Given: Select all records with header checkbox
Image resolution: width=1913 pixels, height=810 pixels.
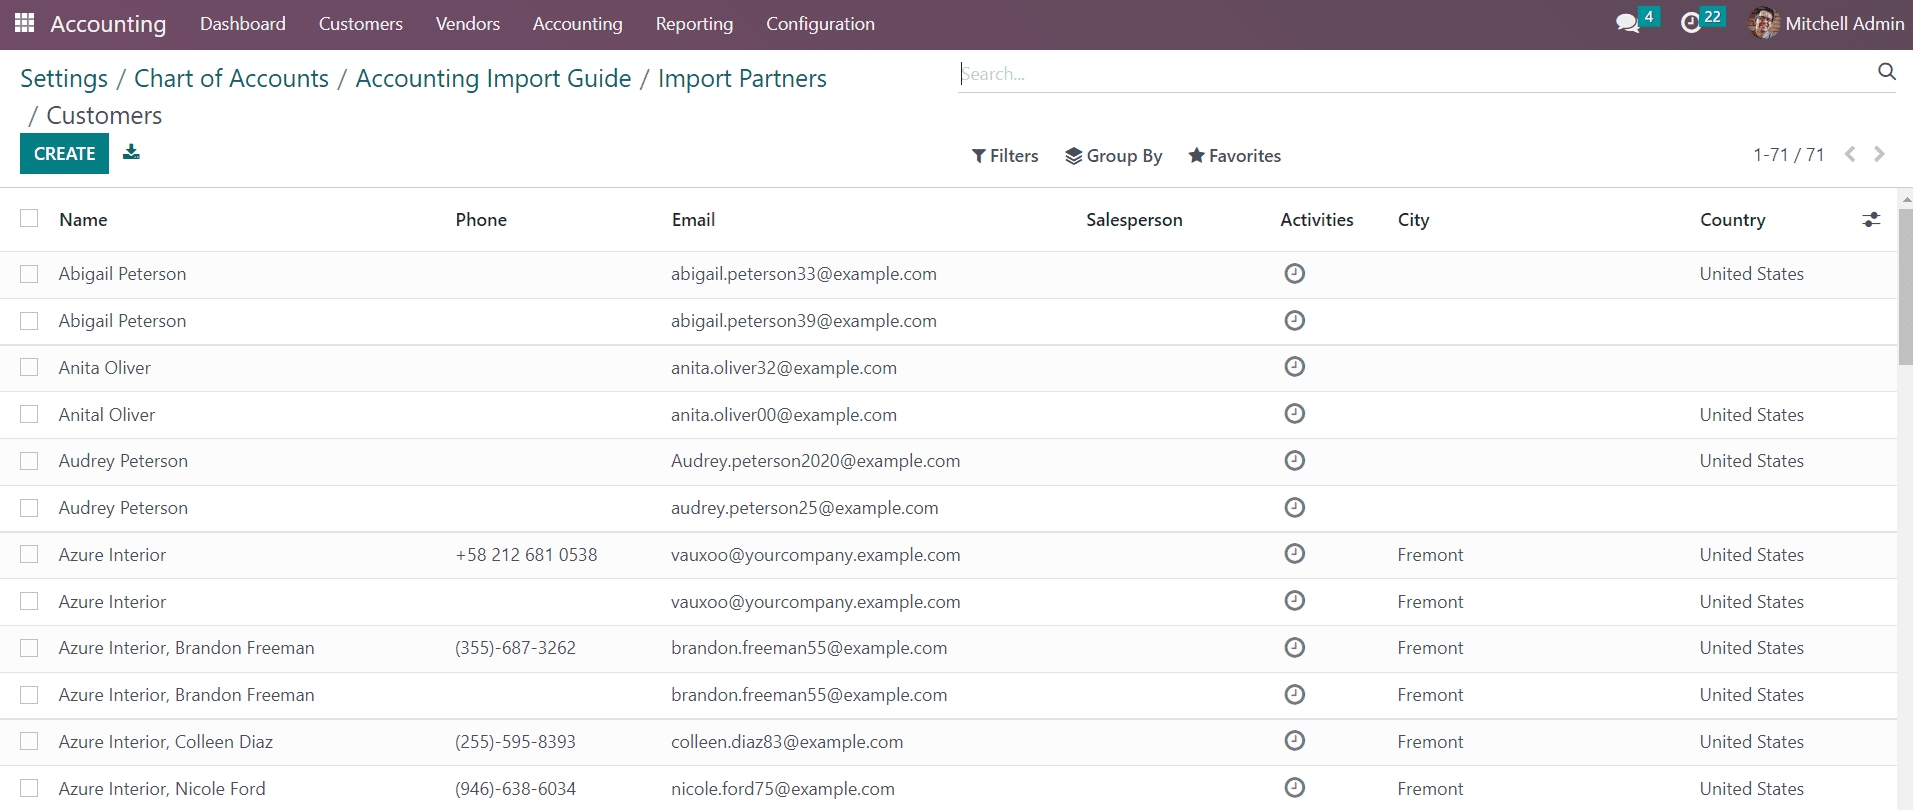Looking at the screenshot, I should (x=29, y=219).
